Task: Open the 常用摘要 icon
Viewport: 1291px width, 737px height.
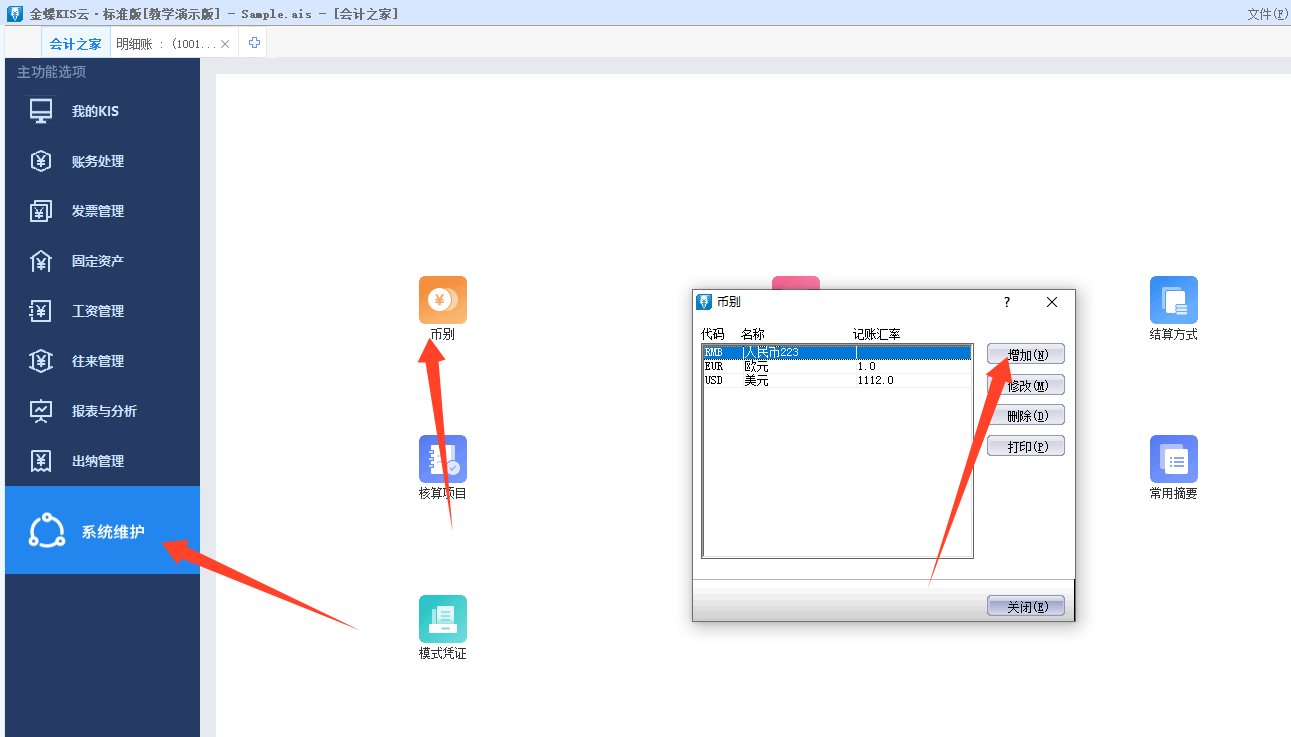Action: point(1173,459)
